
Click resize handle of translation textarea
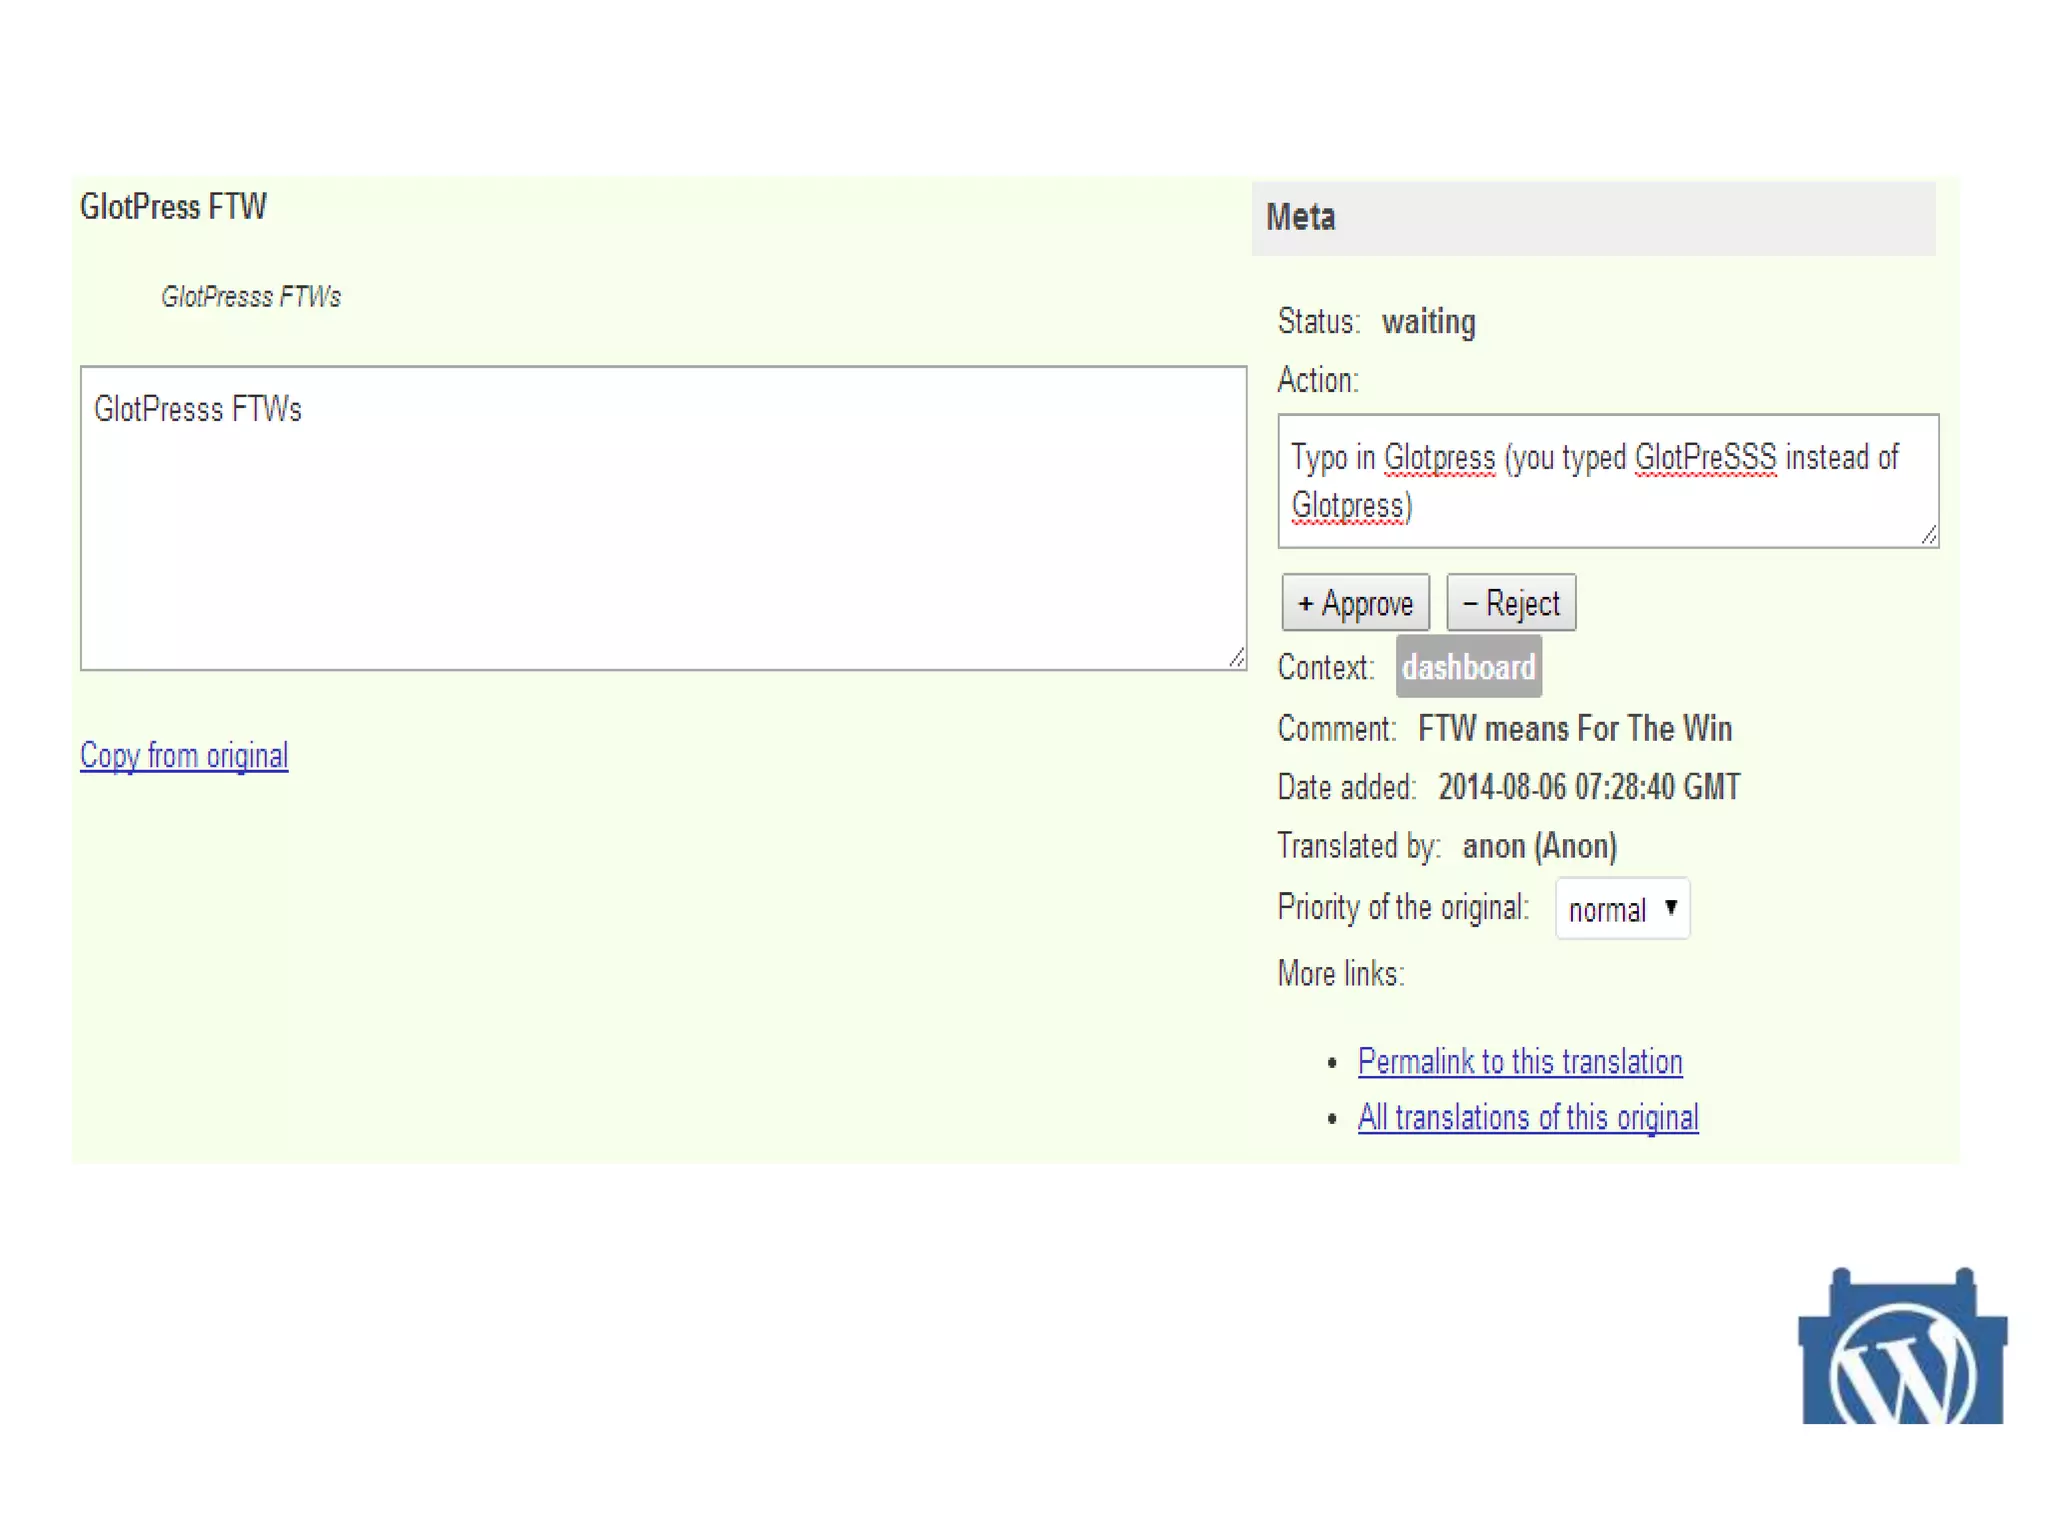point(1237,658)
